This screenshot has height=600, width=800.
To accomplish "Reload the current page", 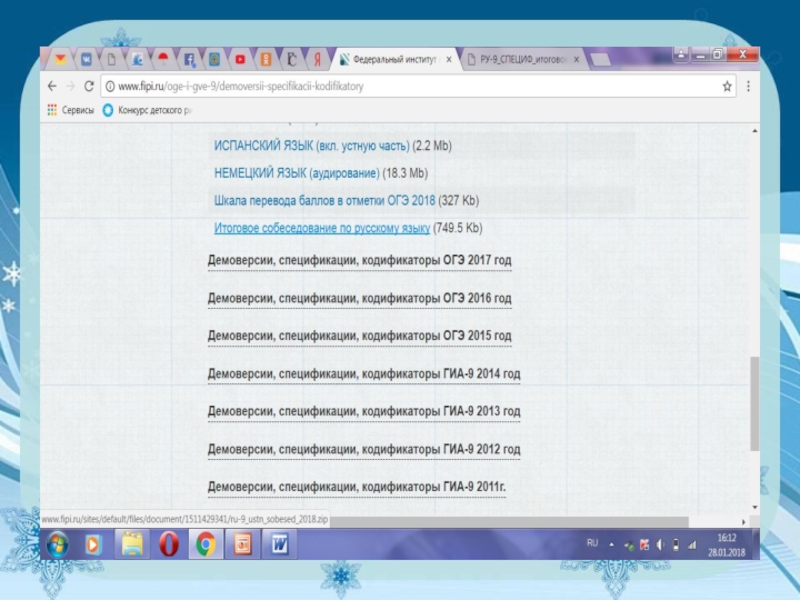I will (x=89, y=86).
